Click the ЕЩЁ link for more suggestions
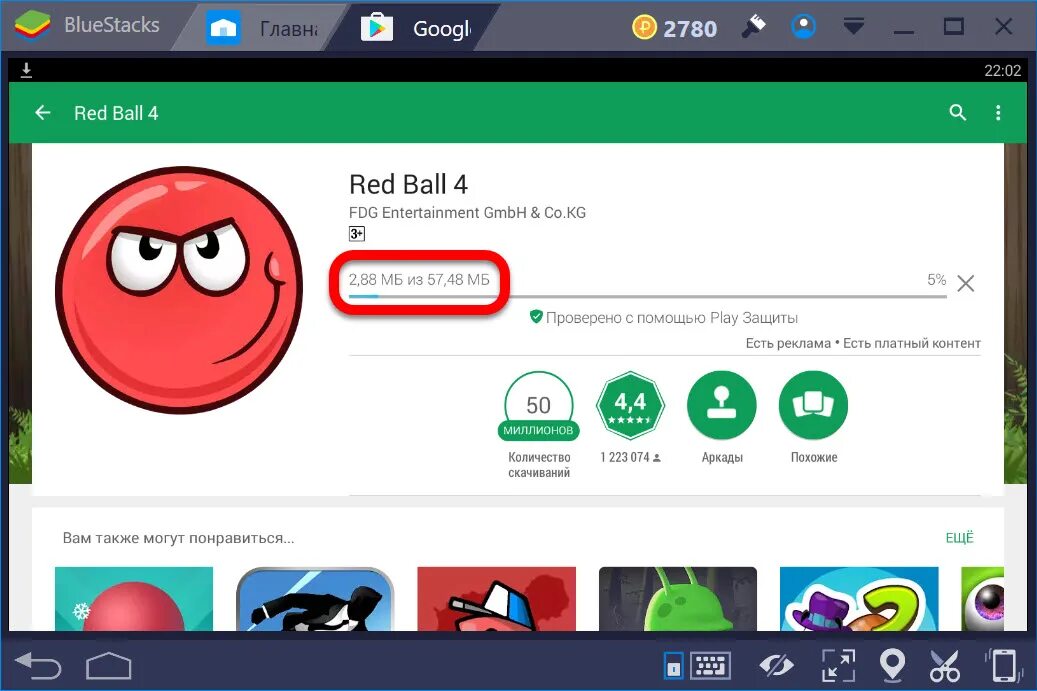The width and height of the screenshot is (1037, 691). click(959, 538)
